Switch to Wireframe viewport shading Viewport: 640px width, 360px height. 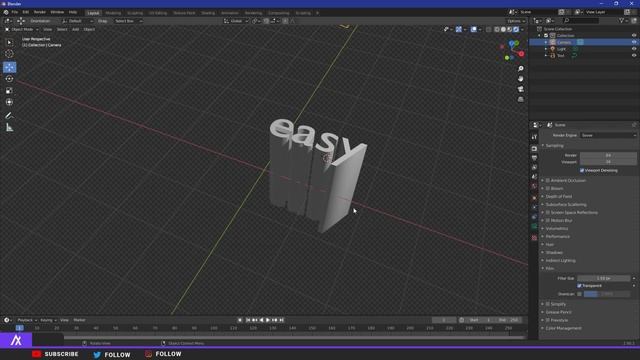(497, 29)
